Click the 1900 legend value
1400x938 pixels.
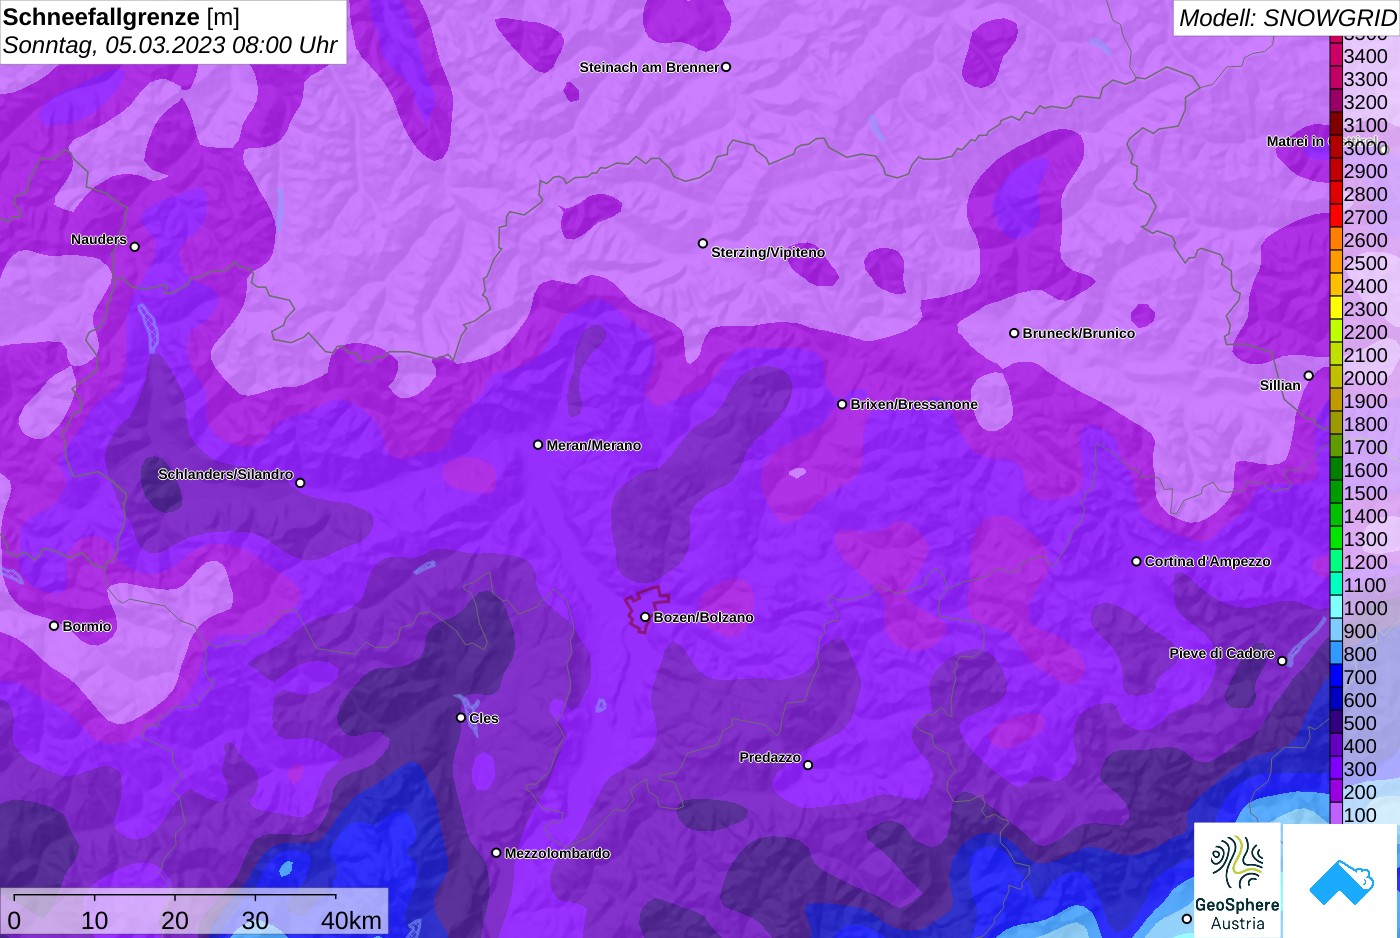click(1365, 401)
